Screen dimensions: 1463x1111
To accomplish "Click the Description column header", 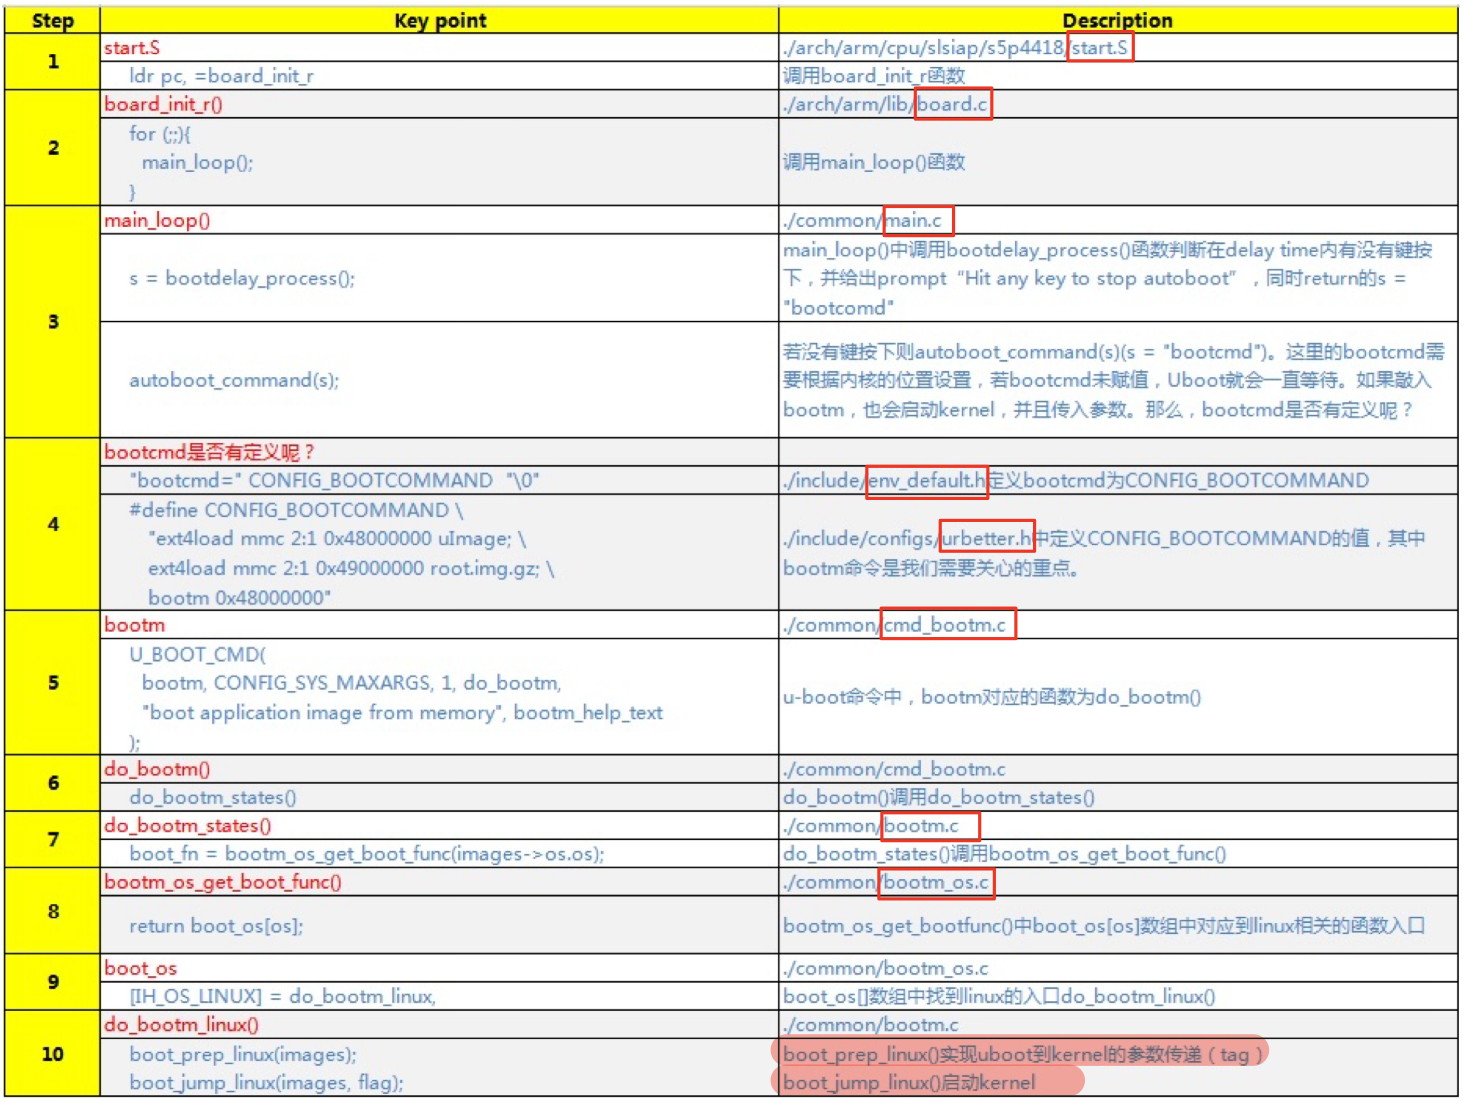I will tap(1117, 20).
